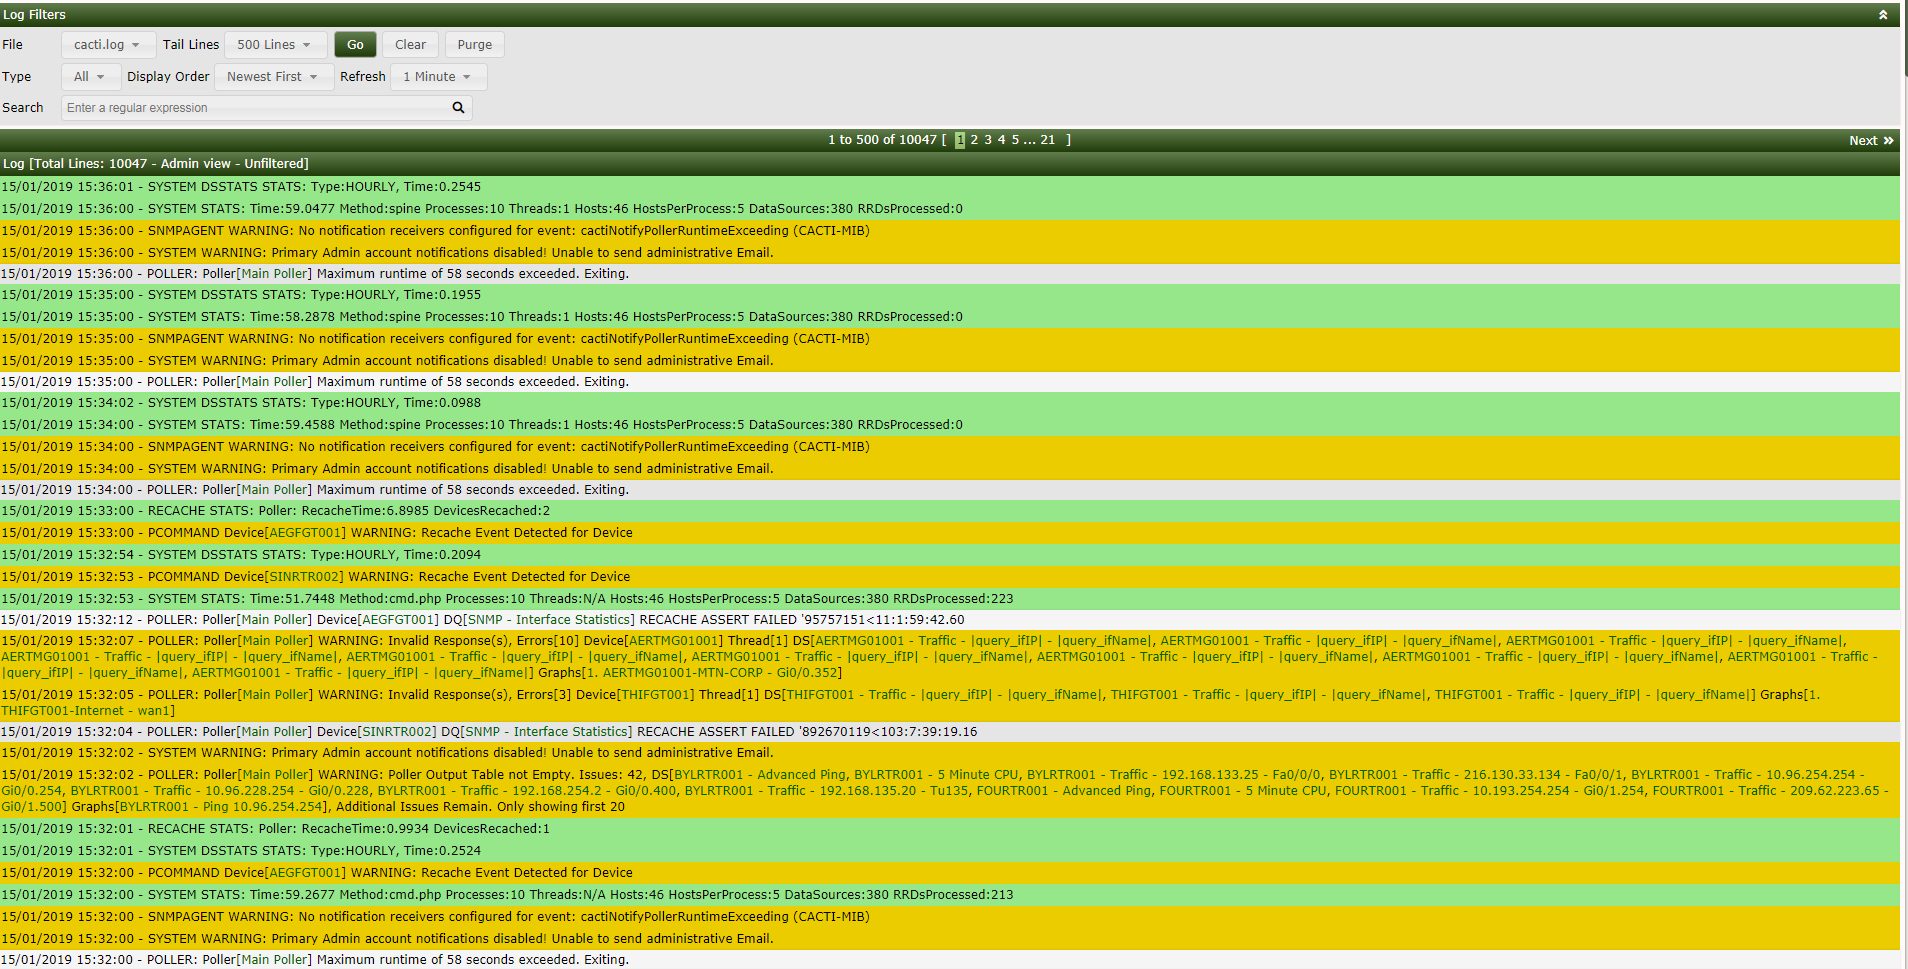Change the Refresh interval dropdown
This screenshot has width=1908, height=969.
[437, 76]
